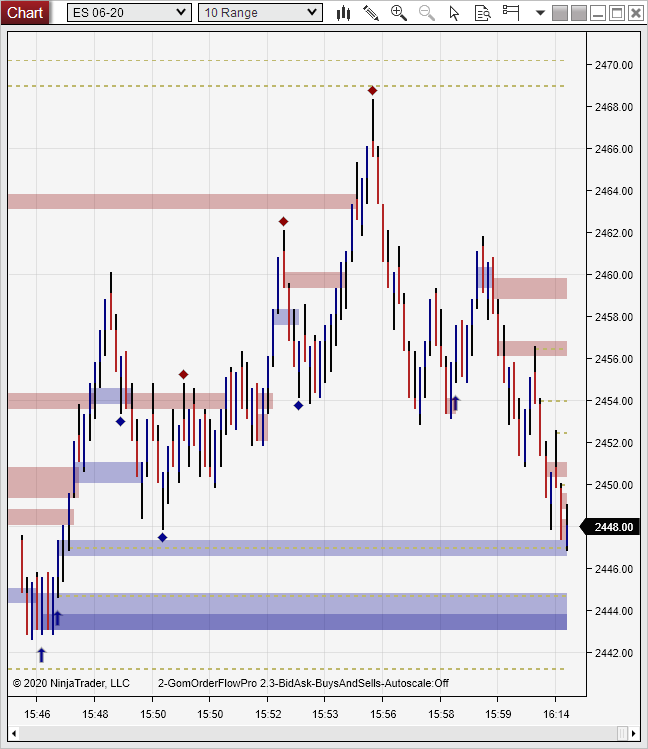The width and height of the screenshot is (648, 749).
Task: Click the long red zone at 2463.50
Action: 182,202
